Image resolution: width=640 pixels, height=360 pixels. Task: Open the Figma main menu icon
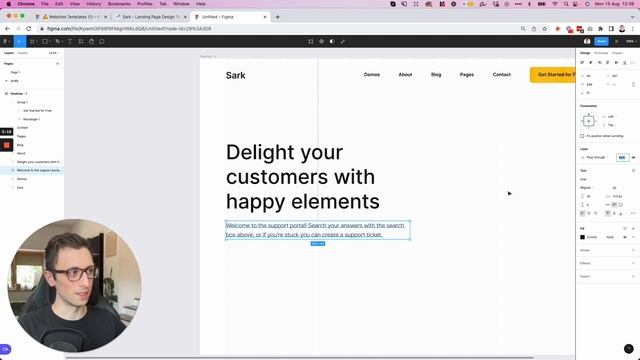pos(5,41)
